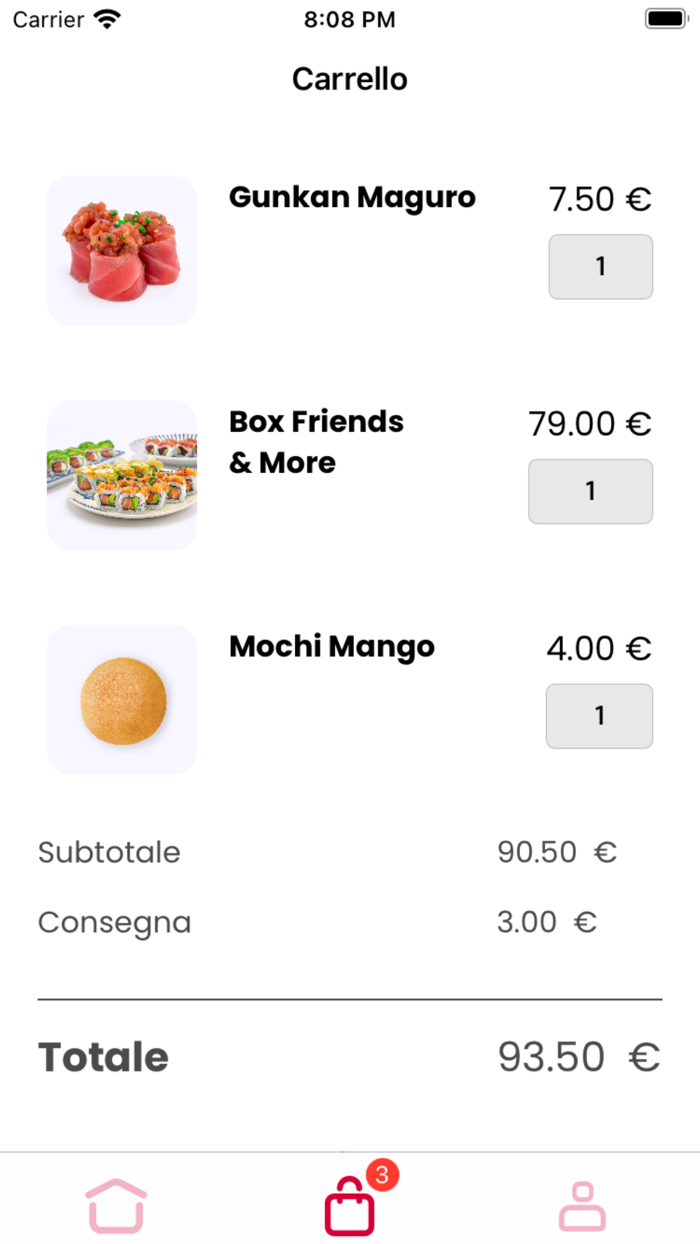The image size is (700, 1244).
Task: Tap the Mochi Mango image
Action: coord(121,699)
